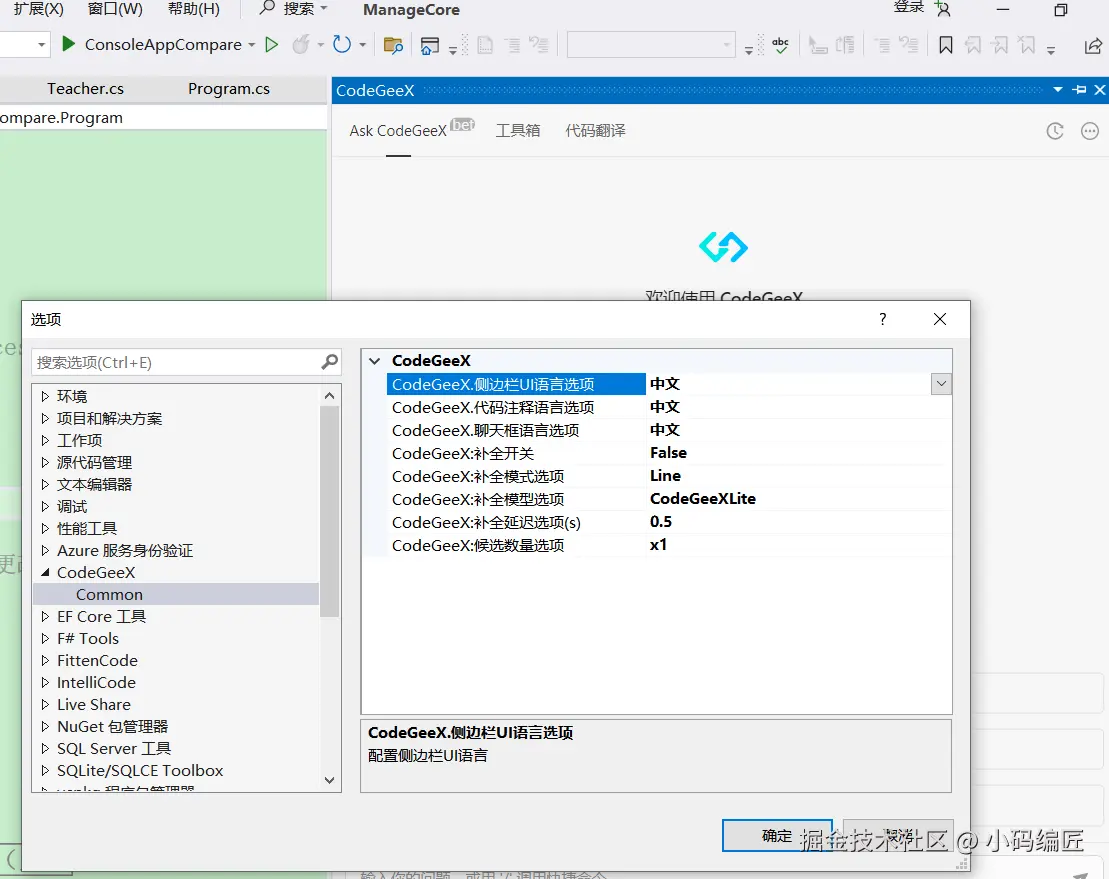The height and width of the screenshot is (879, 1109).
Task: Select IntelliCode in the options tree
Action: coord(96,682)
